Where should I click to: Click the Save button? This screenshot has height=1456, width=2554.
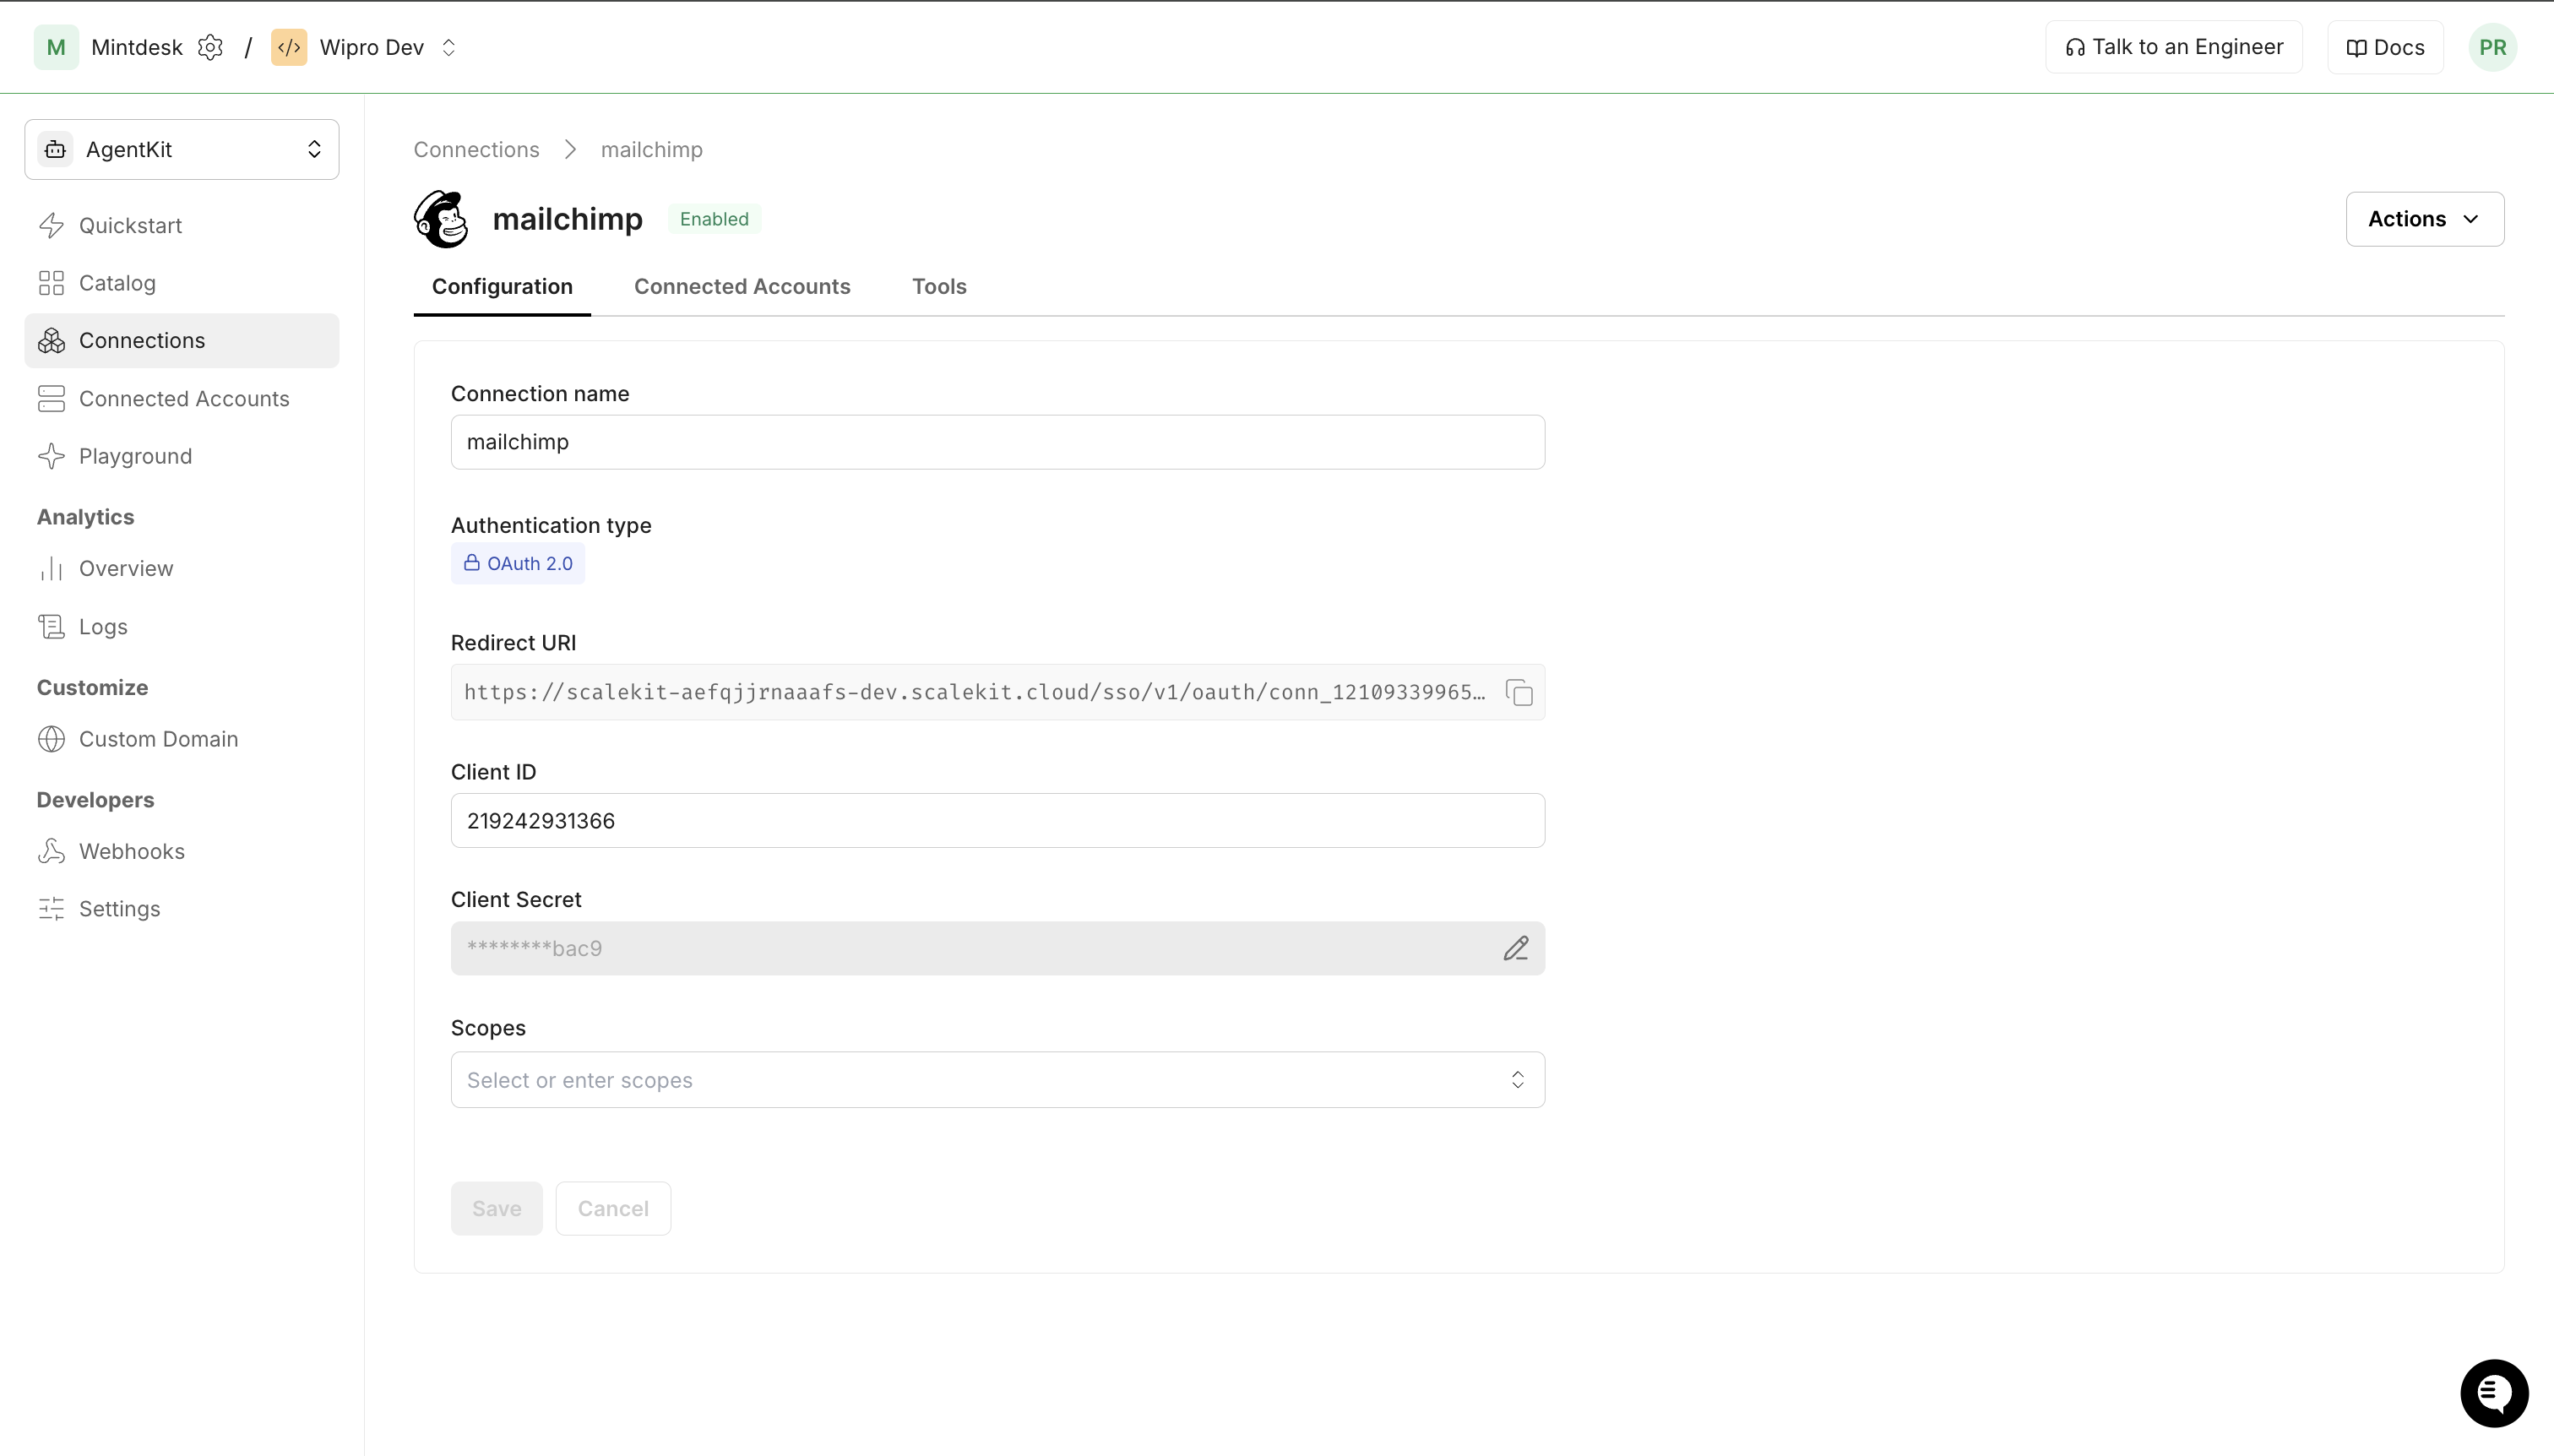coord(496,1208)
